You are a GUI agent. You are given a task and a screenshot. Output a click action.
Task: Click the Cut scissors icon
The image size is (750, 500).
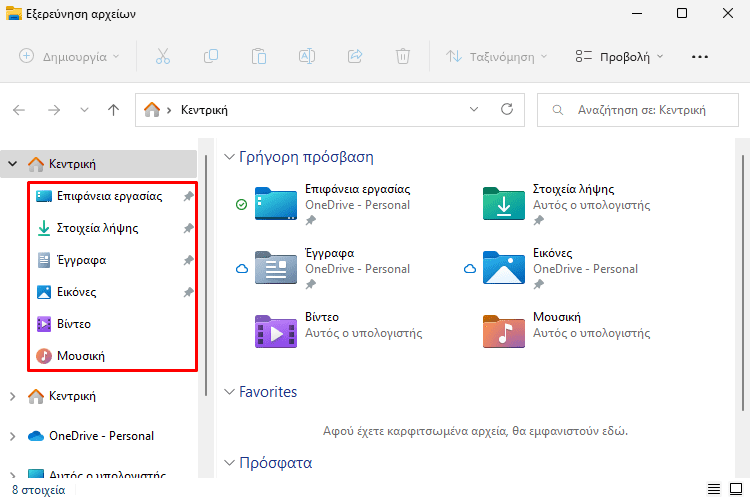[163, 56]
